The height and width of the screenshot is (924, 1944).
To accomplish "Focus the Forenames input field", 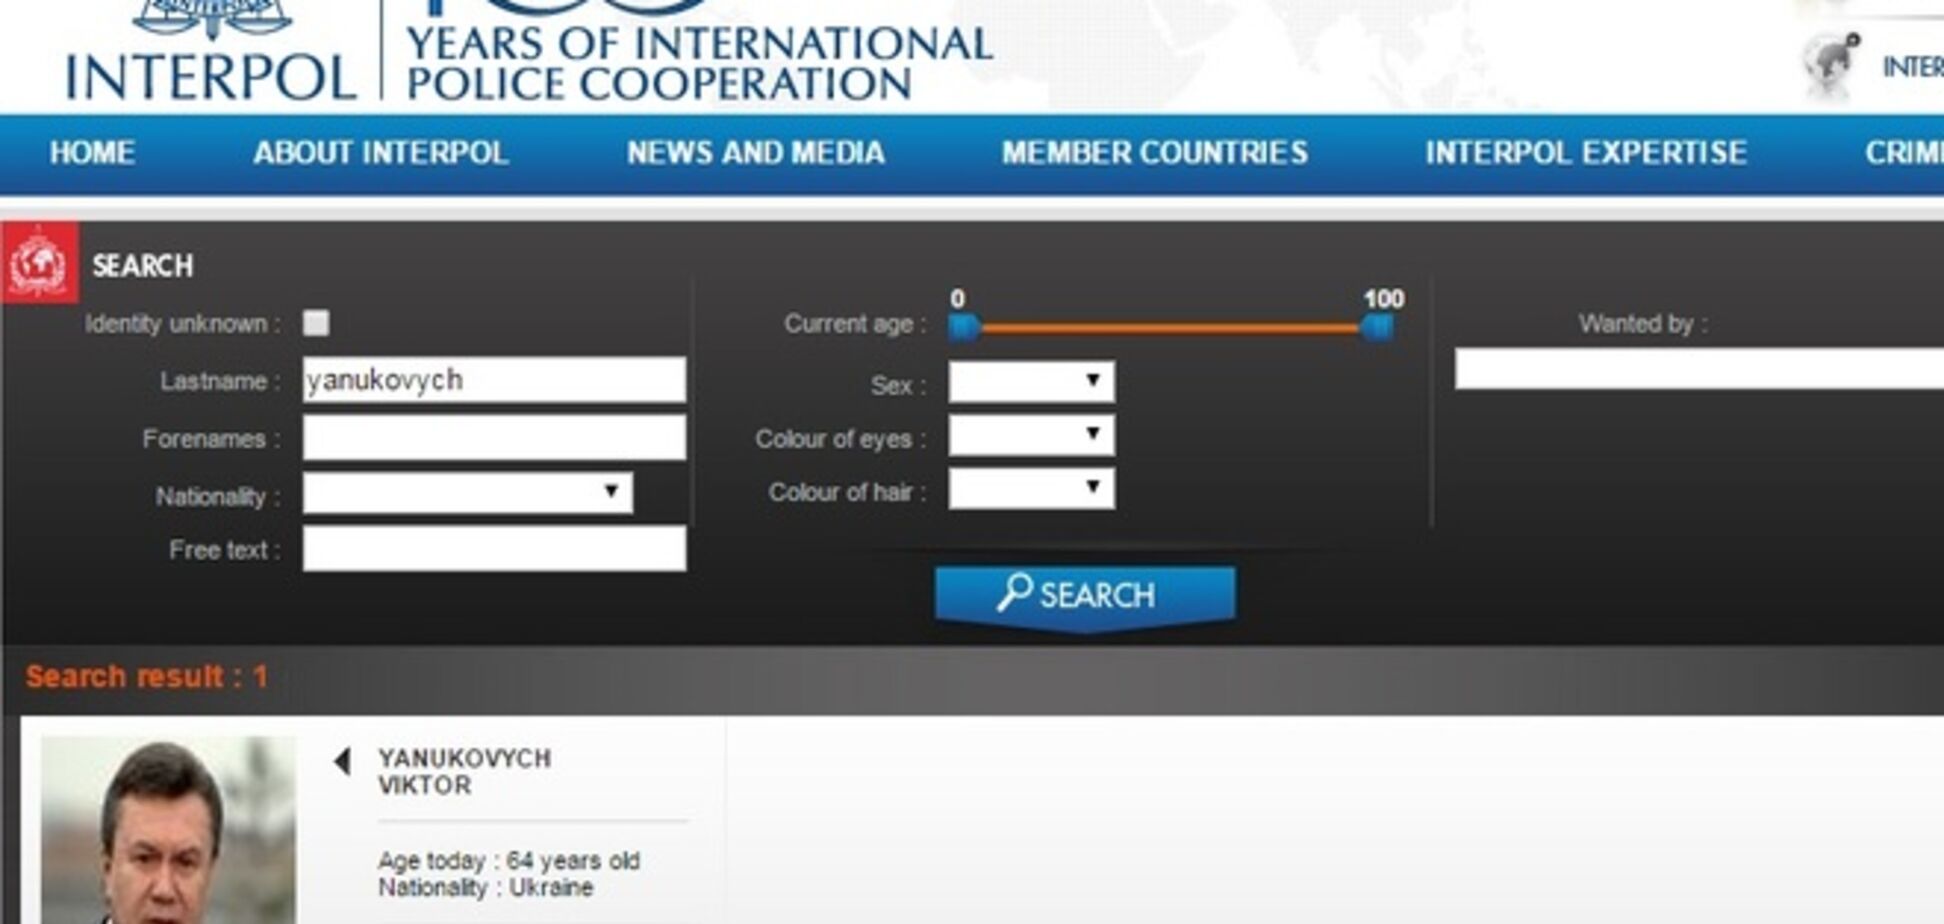I will pyautogui.click(x=494, y=438).
